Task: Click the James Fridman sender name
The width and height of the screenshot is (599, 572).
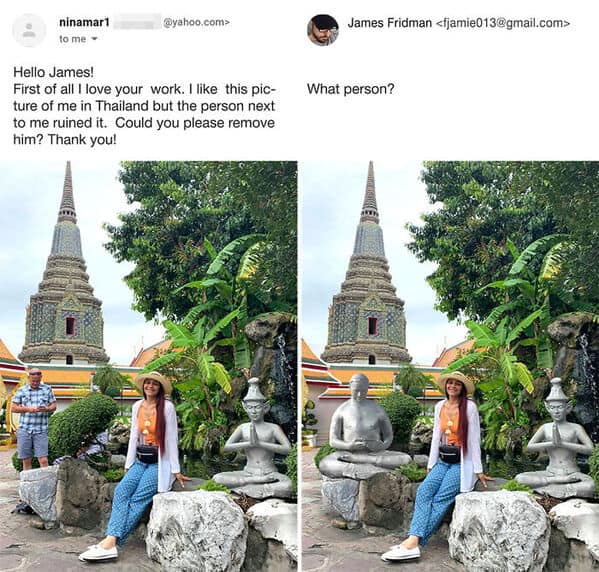Action: coord(389,23)
